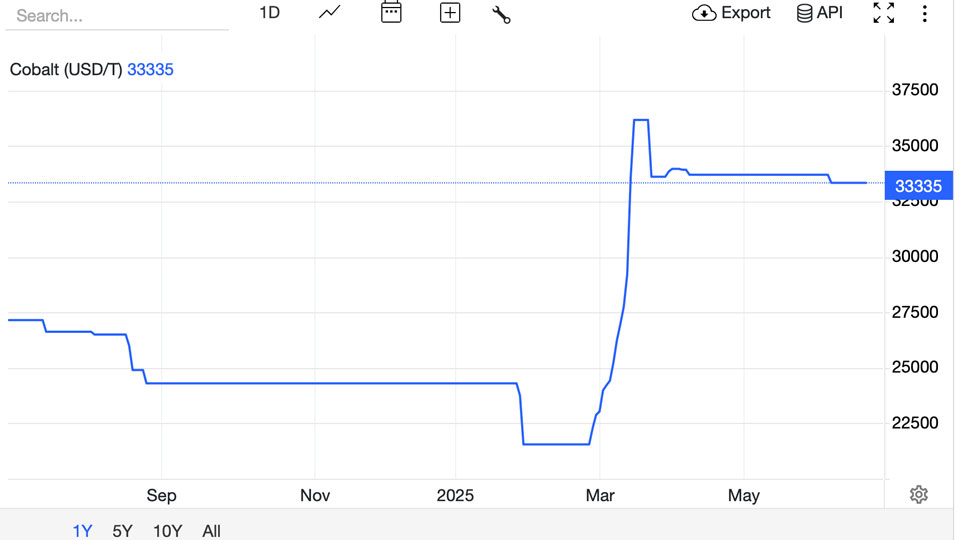Switch to the 5Y time range
960x540 pixels.
point(122,531)
